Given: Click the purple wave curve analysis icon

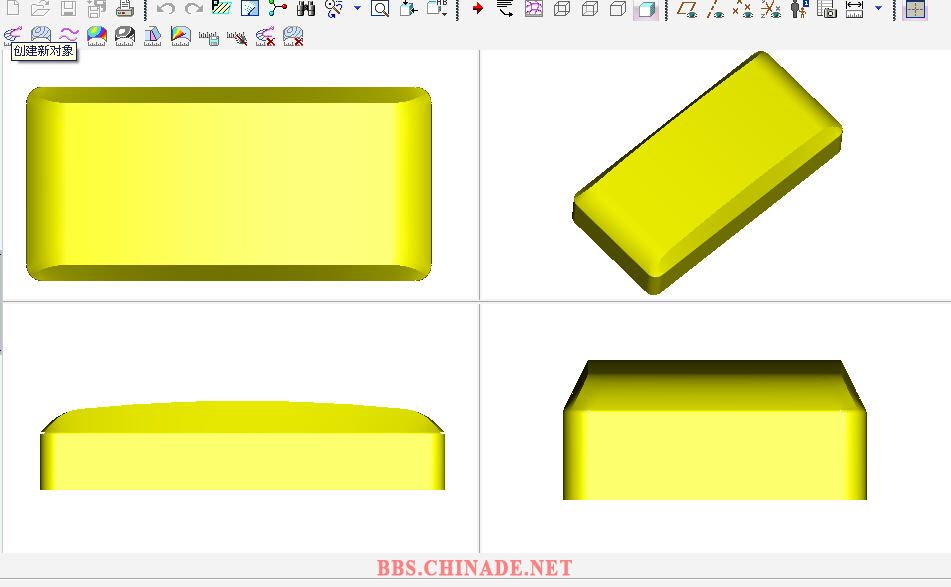Looking at the screenshot, I should [x=68, y=37].
